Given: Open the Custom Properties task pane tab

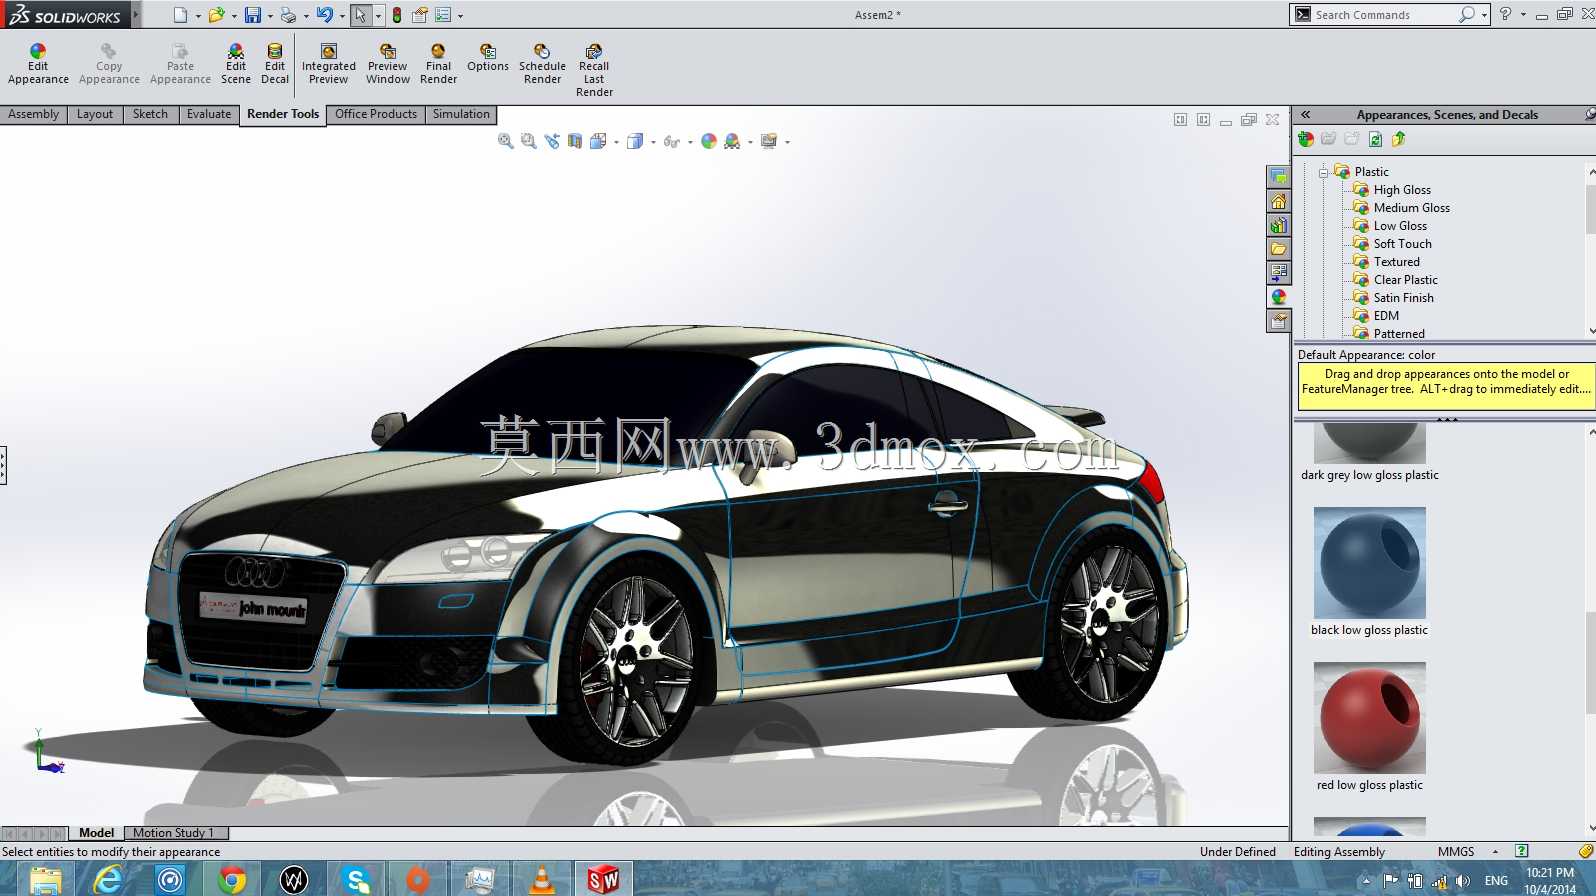Looking at the screenshot, I should [1279, 321].
